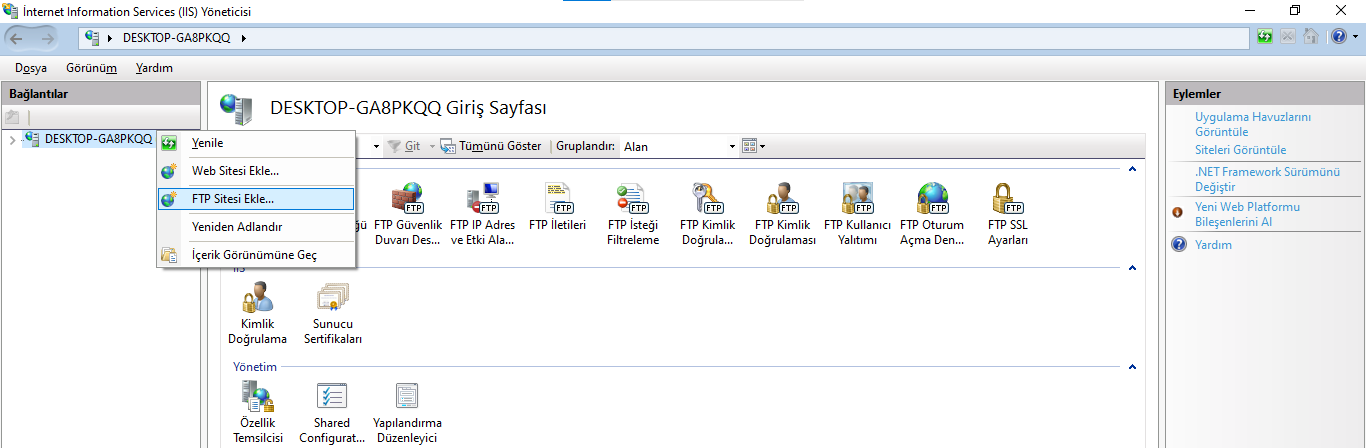The image size is (1366, 448).
Task: Open the view mode icons dropdown
Action: click(754, 146)
